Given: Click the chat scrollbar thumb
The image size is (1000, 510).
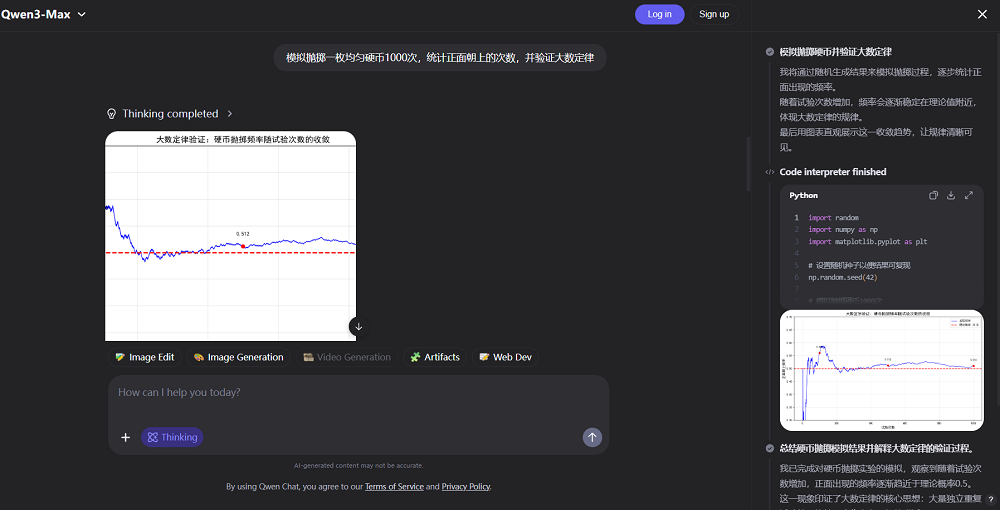Looking at the screenshot, I should point(748,162).
